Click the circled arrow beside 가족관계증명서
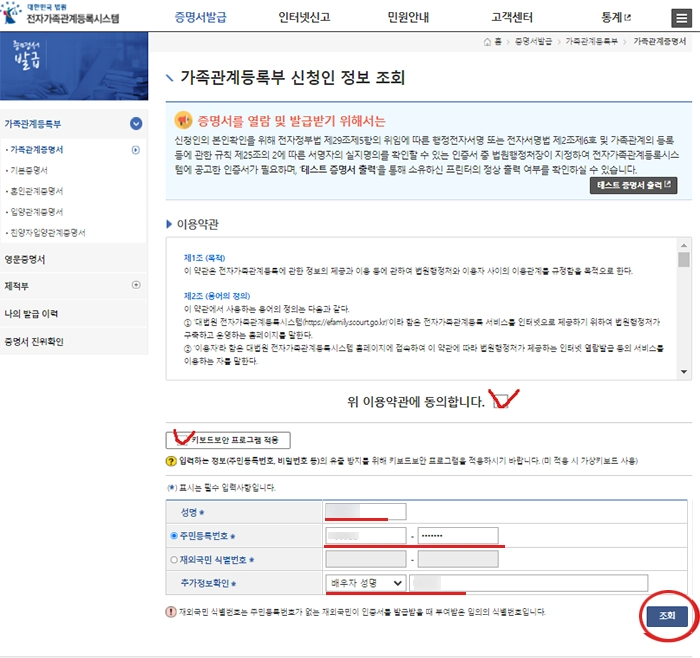 (x=136, y=150)
